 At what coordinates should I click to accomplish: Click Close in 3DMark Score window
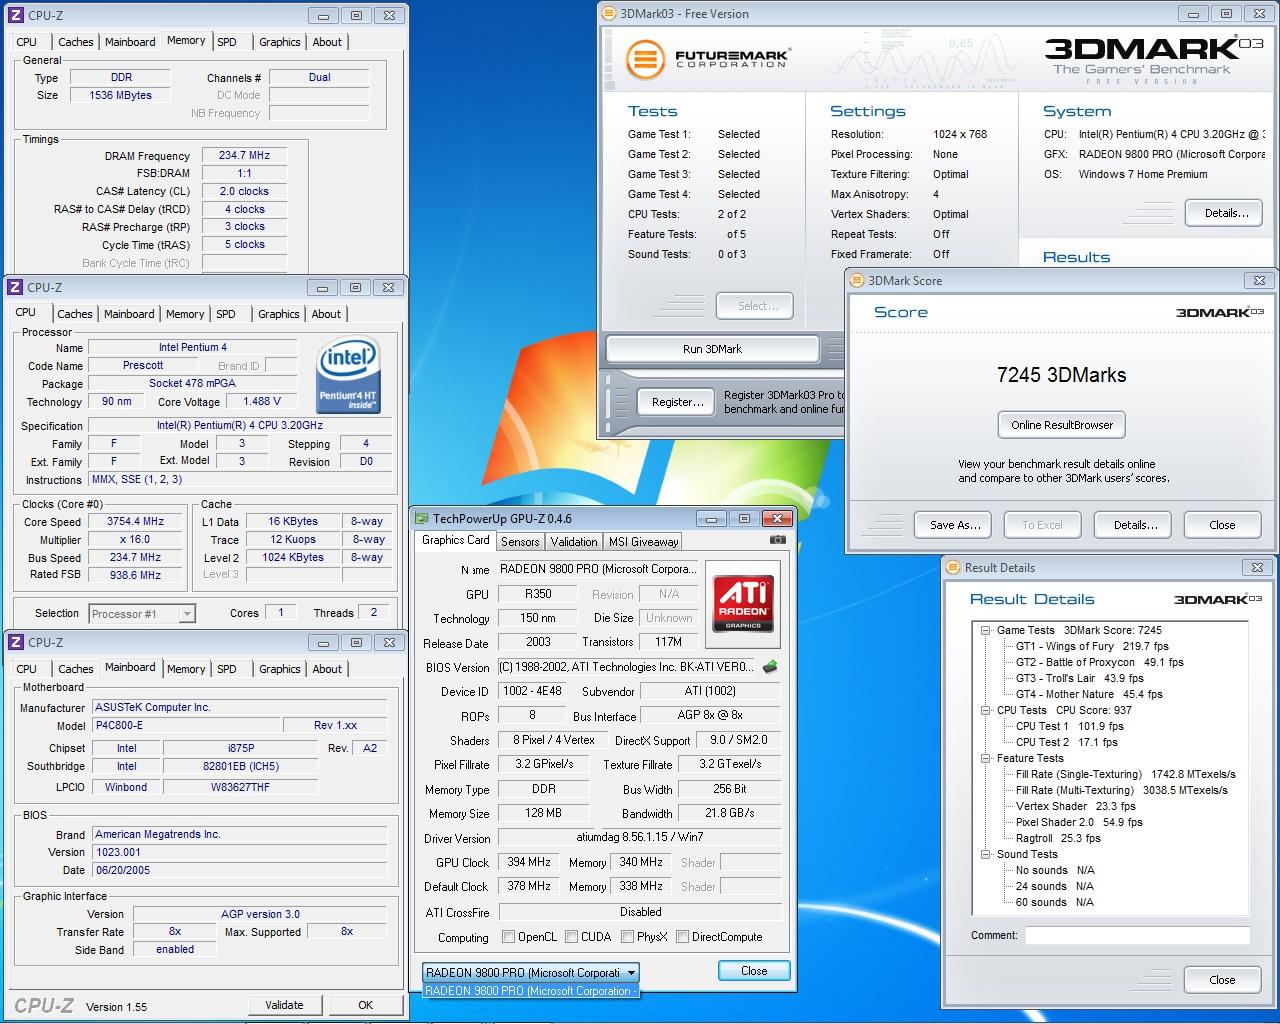1222,525
